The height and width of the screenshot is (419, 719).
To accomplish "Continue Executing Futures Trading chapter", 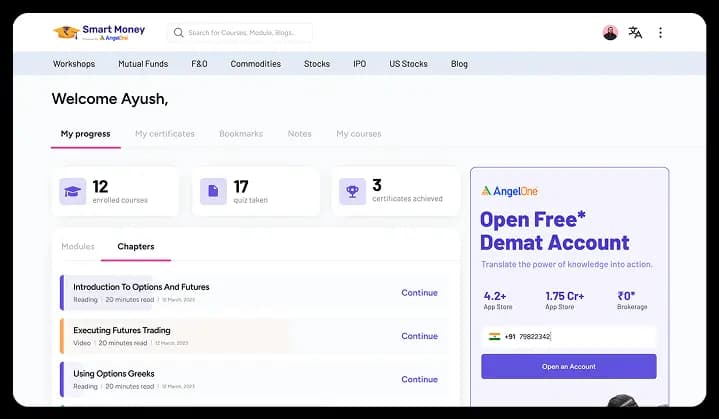I will 420,336.
